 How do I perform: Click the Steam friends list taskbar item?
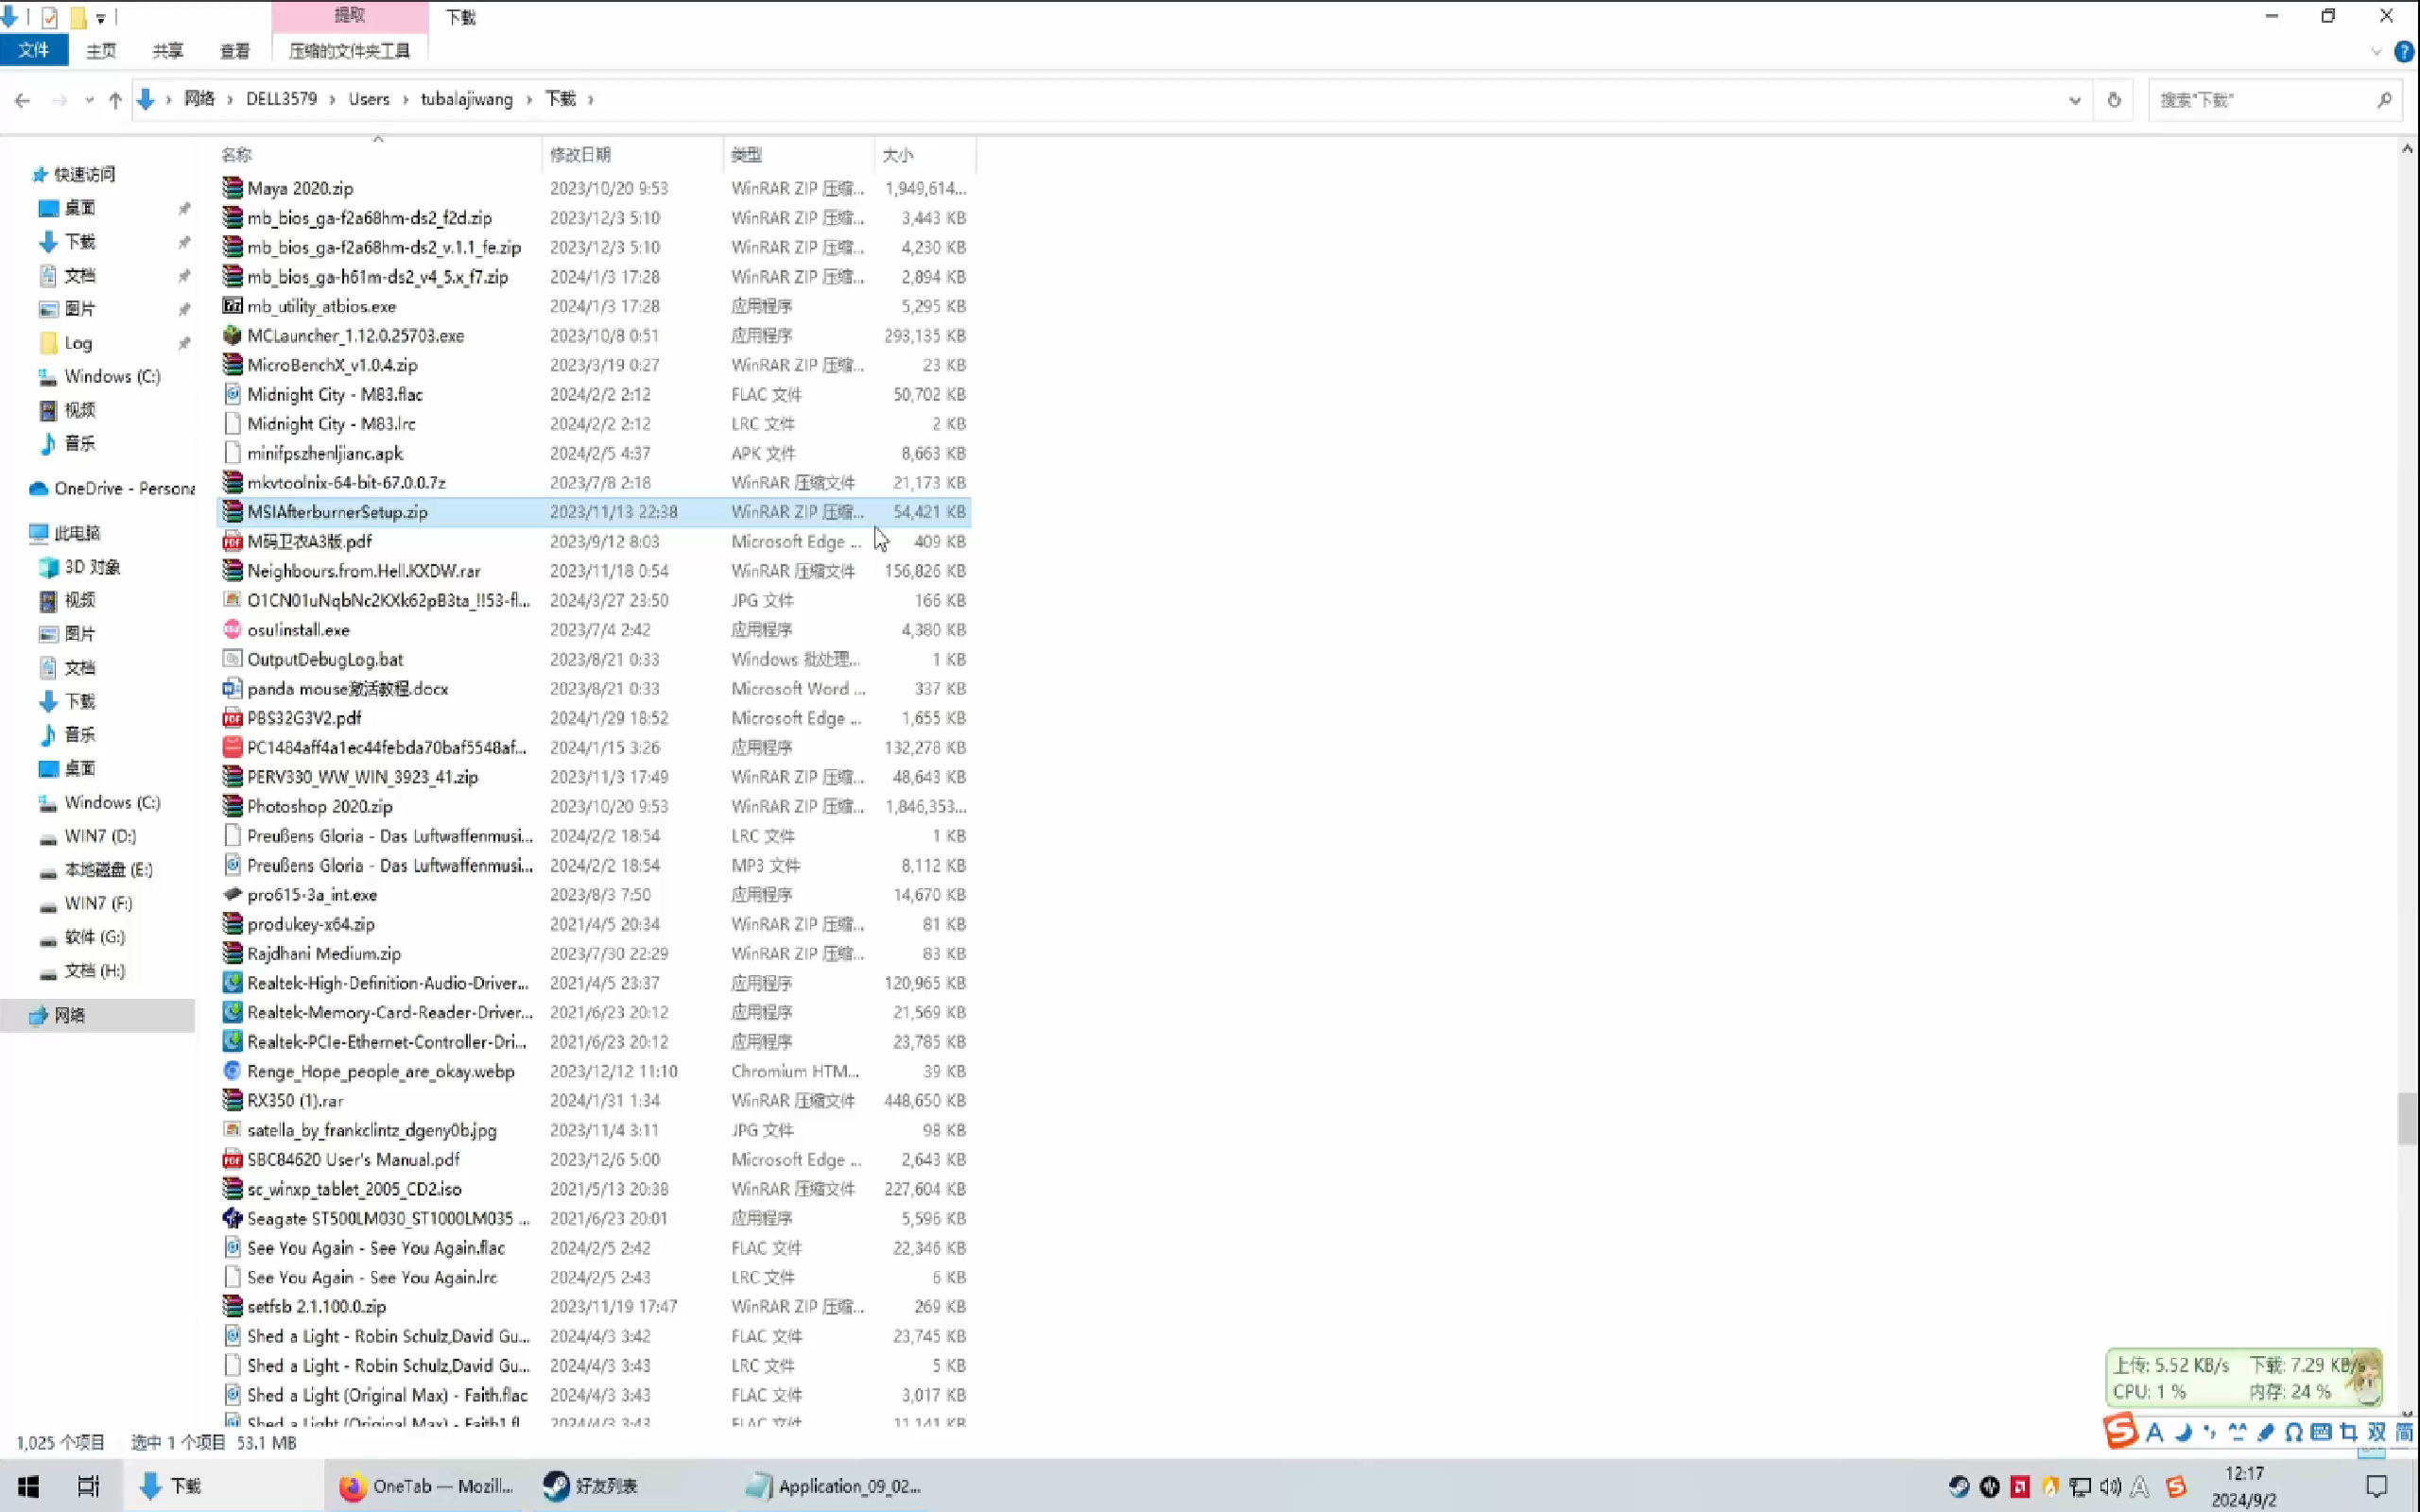click(x=590, y=1486)
